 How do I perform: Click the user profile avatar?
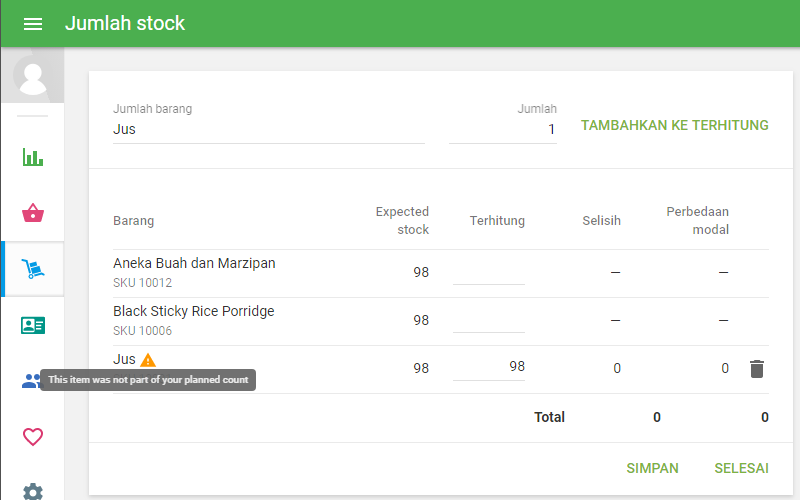tap(33, 76)
